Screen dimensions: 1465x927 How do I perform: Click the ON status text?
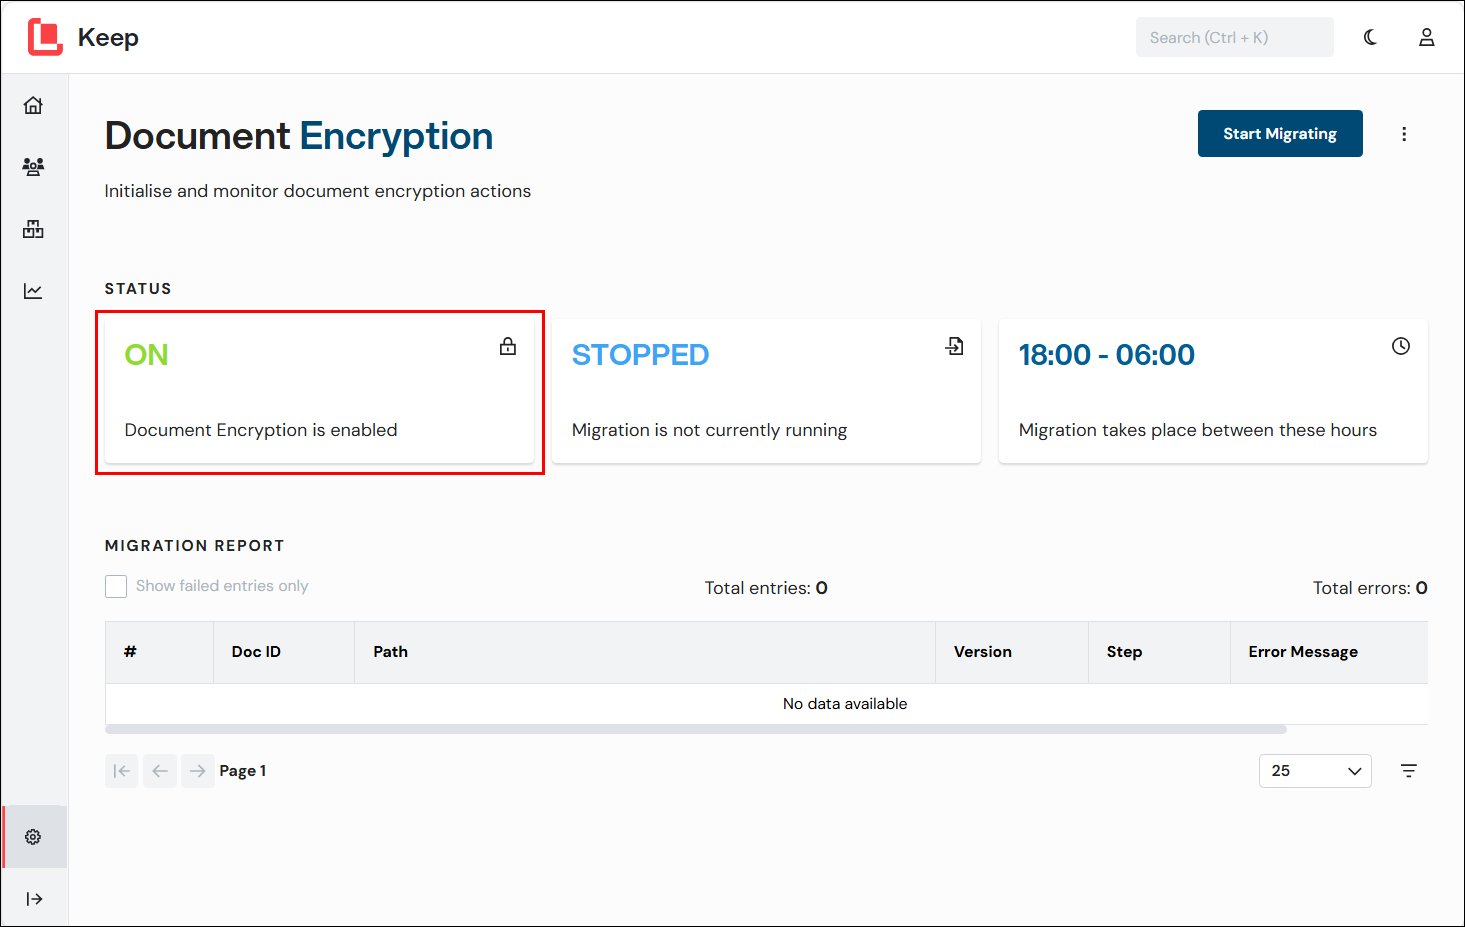(146, 355)
